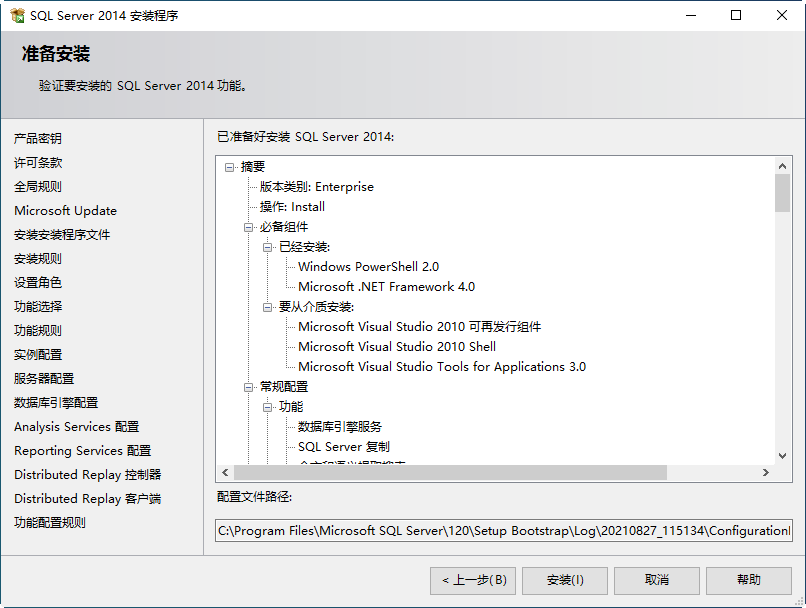806x608 pixels.
Task: Select 产品密钥 step in the sidebar
Action: coord(38,138)
